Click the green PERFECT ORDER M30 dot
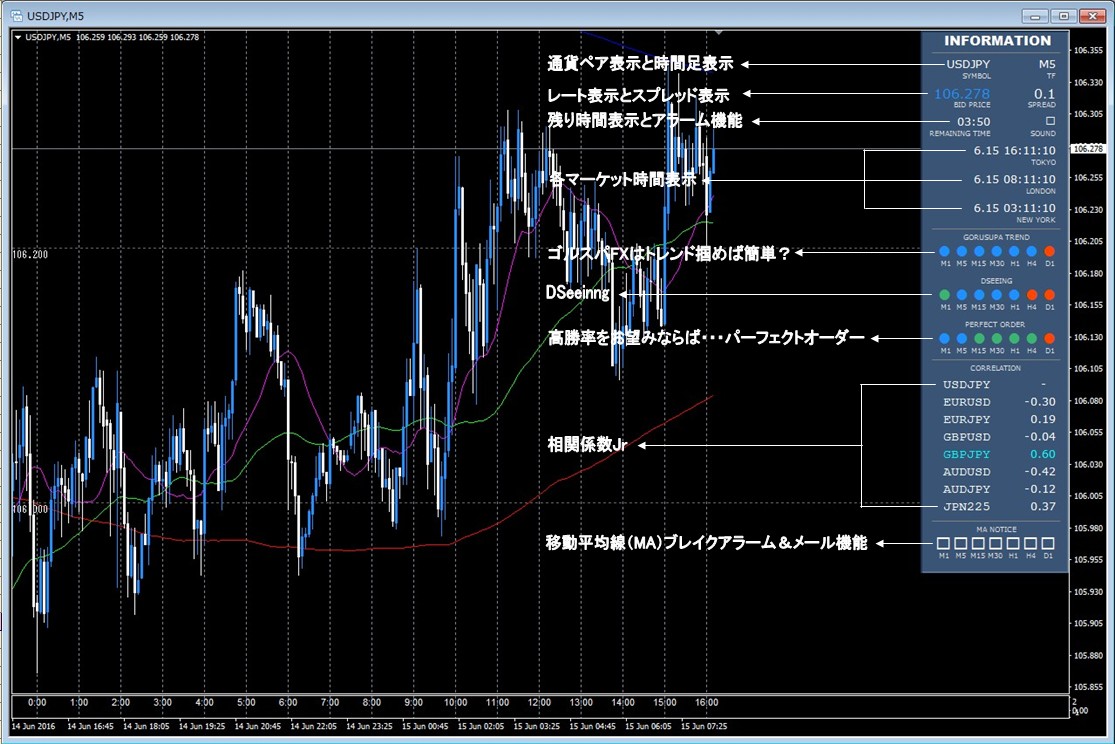Viewport: 1115px width, 744px height. pyautogui.click(x=996, y=339)
